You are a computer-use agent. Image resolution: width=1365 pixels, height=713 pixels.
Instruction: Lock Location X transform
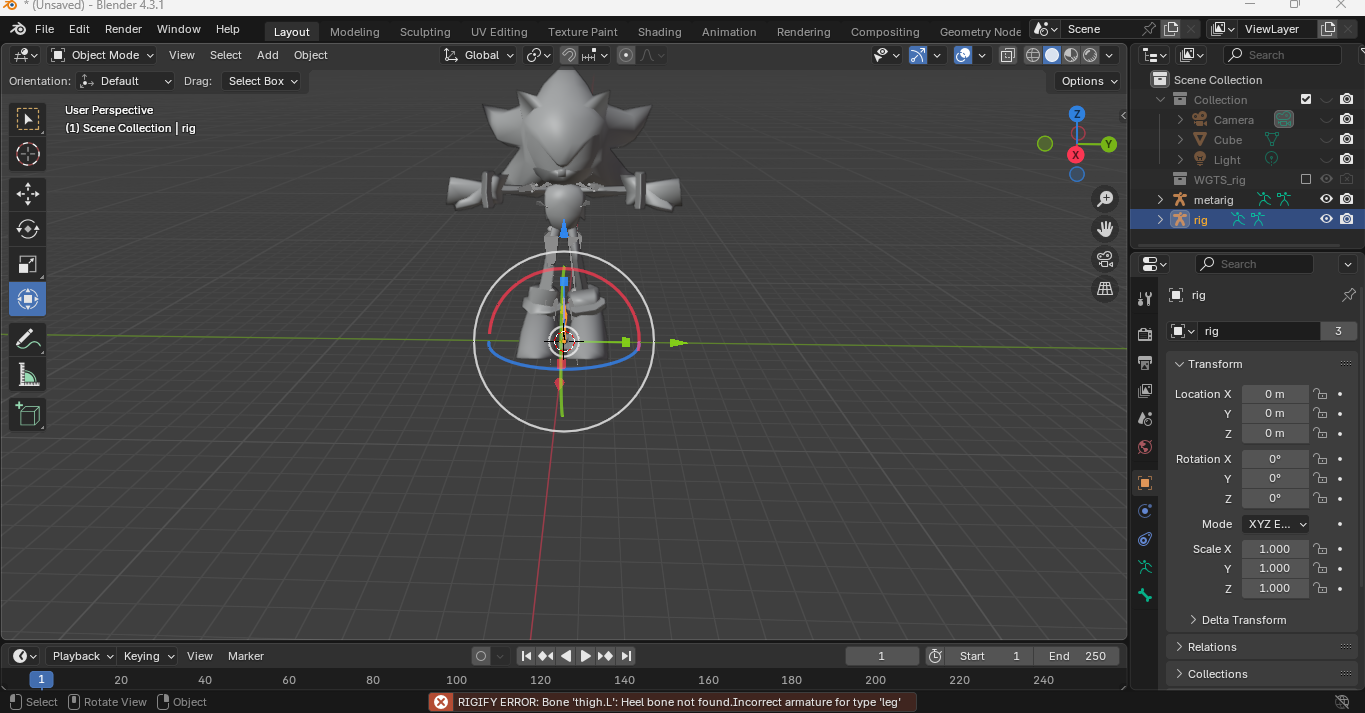coord(1320,394)
